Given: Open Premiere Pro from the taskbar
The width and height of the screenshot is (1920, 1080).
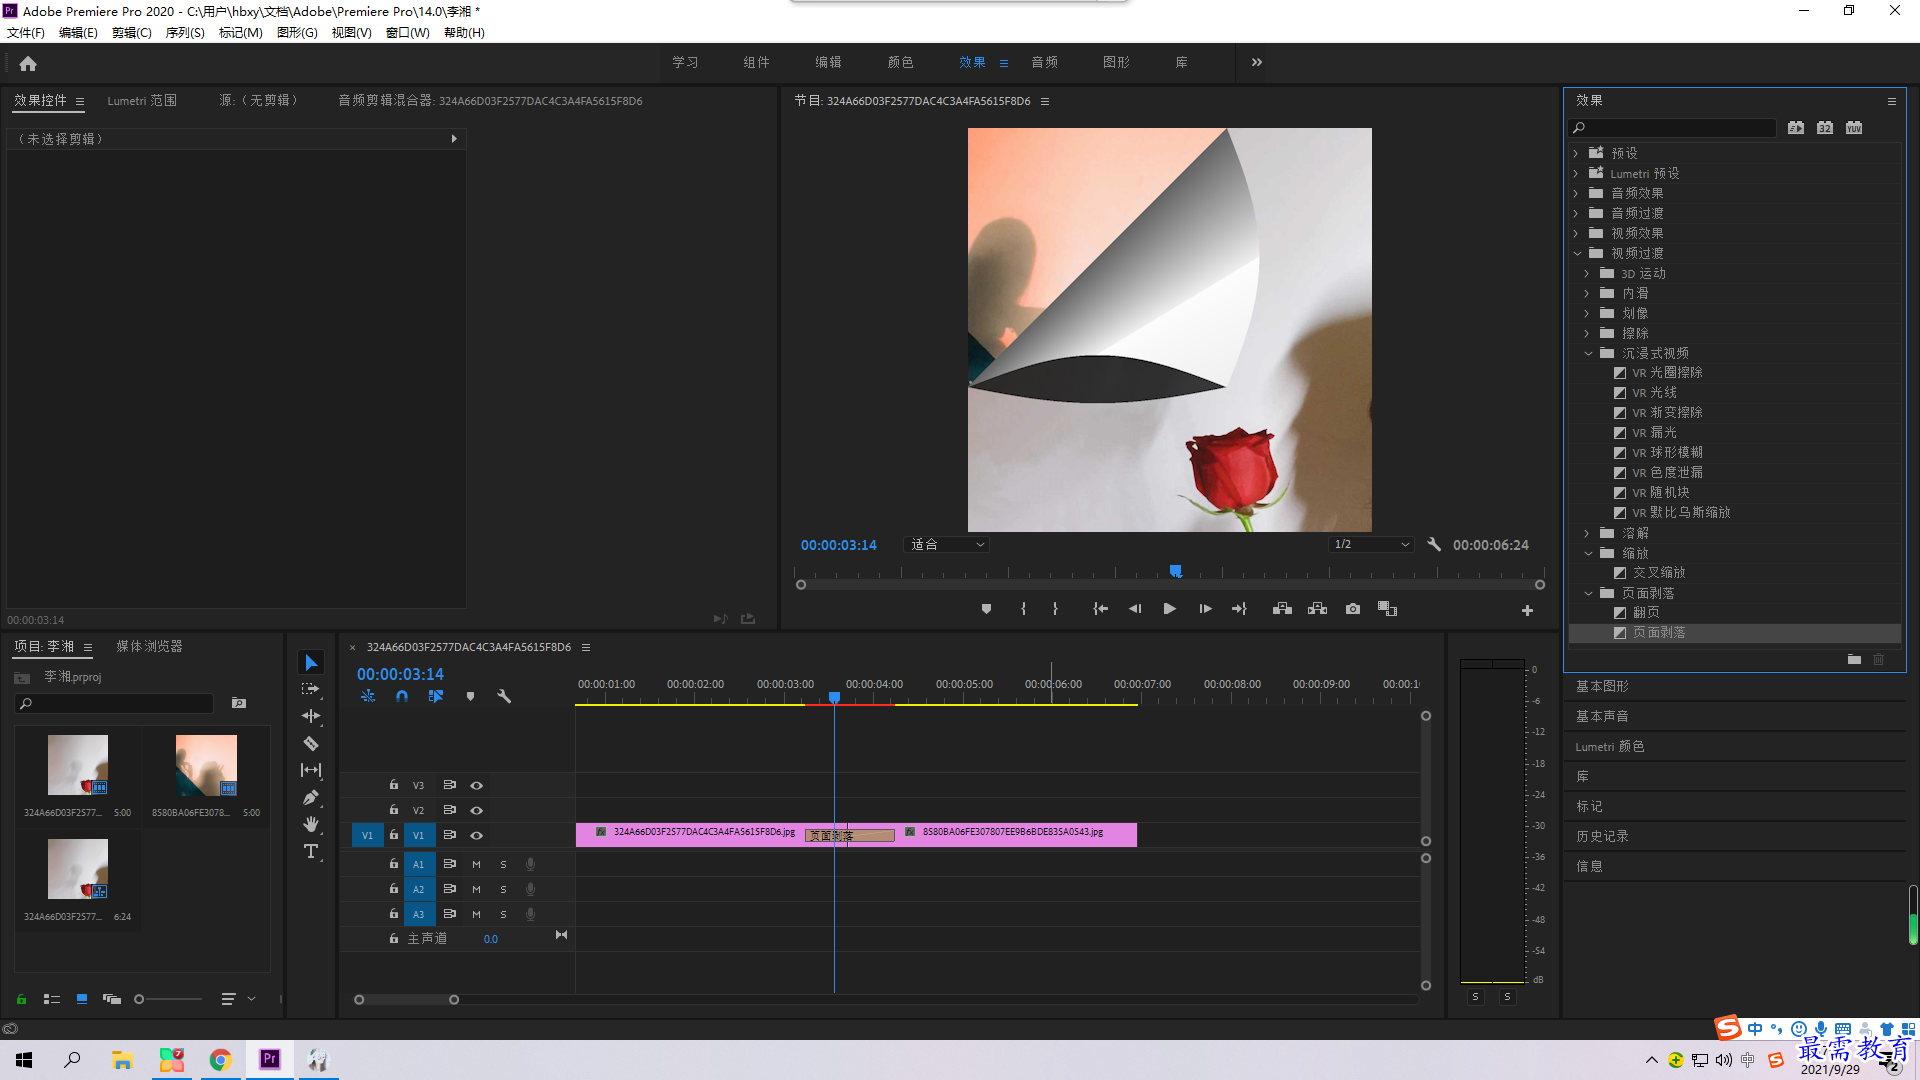Looking at the screenshot, I should point(269,1059).
